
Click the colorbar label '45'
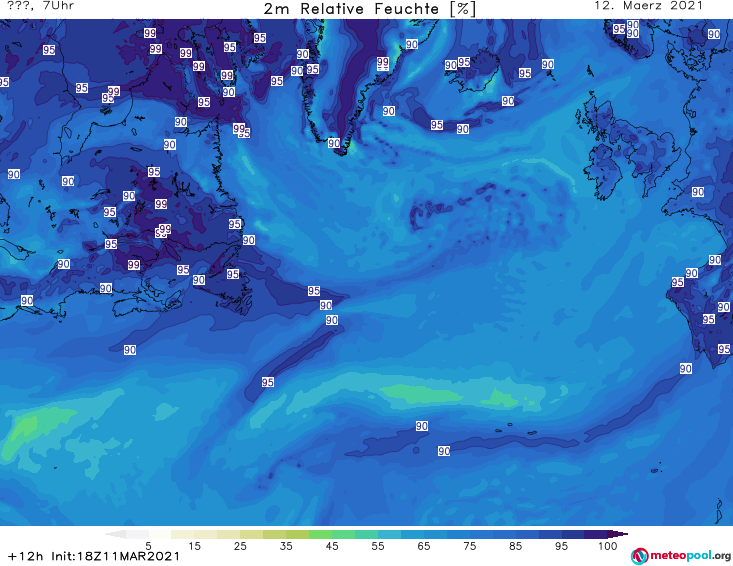click(332, 545)
